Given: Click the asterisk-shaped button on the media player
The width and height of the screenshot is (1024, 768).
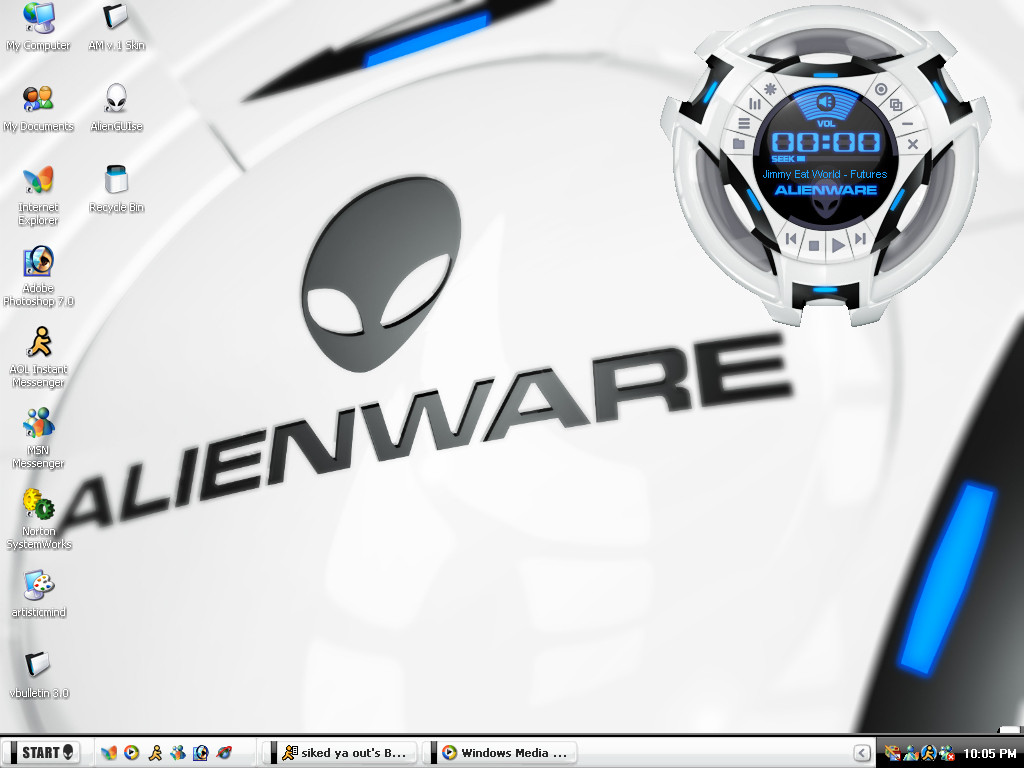Looking at the screenshot, I should (x=771, y=89).
